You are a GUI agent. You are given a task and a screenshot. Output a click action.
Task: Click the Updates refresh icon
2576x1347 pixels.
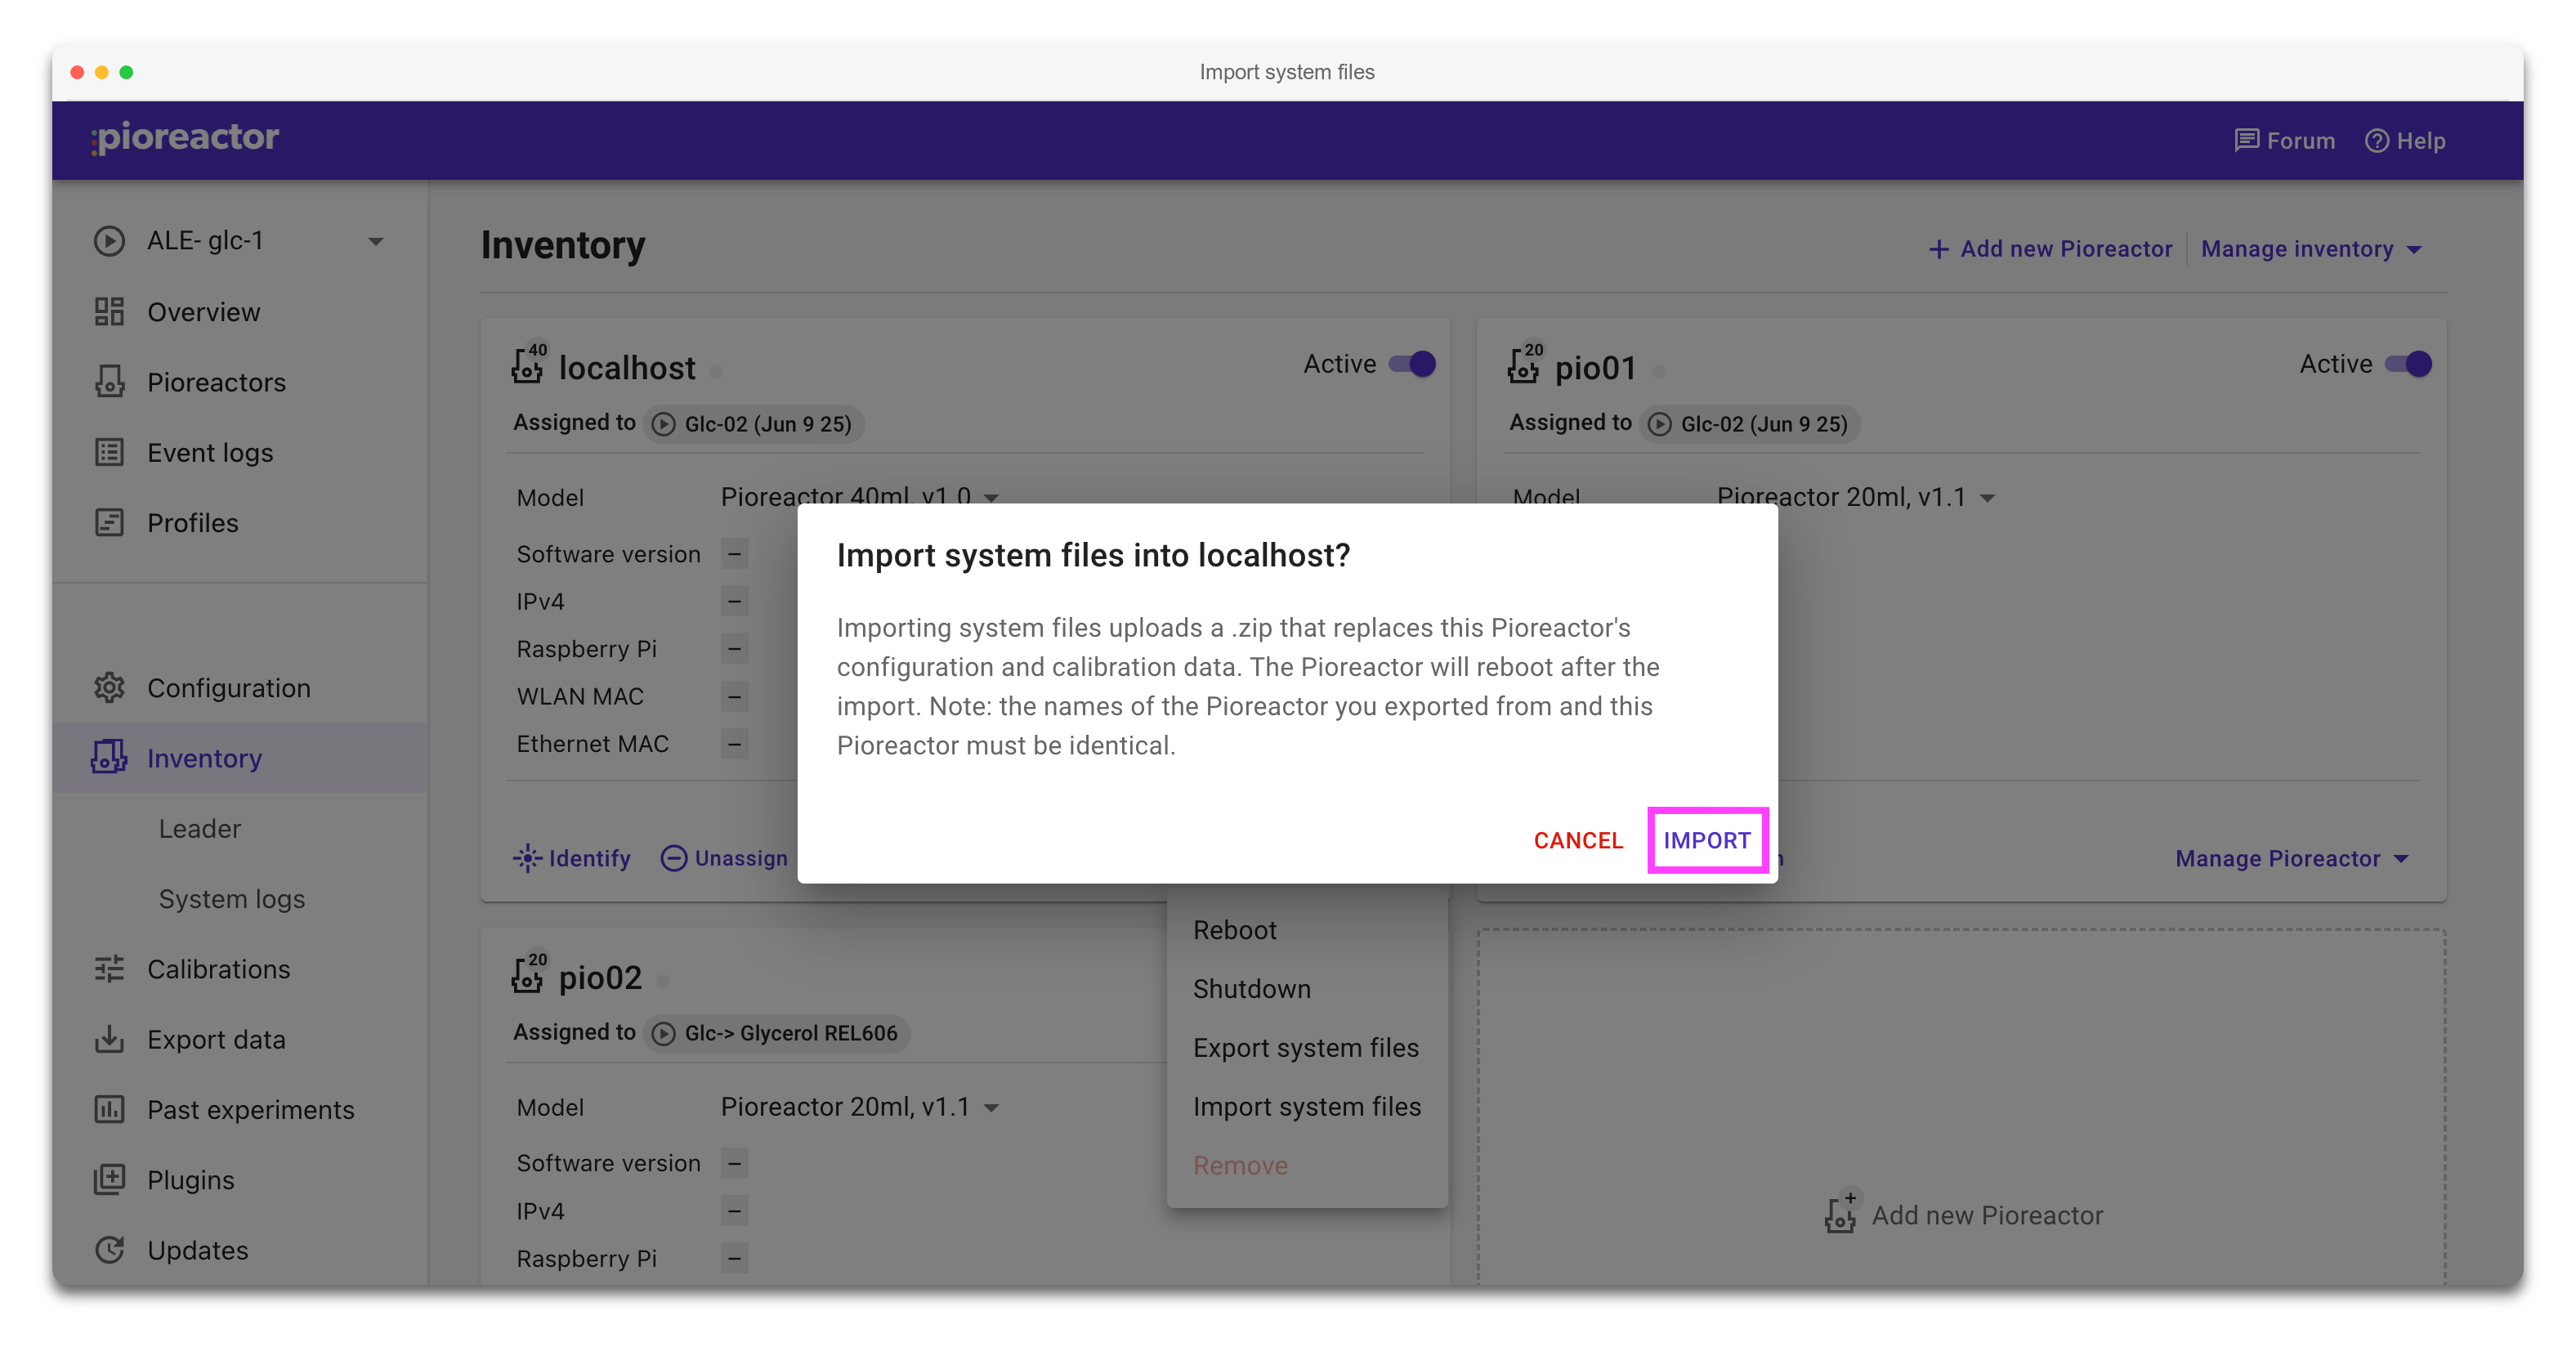[109, 1250]
